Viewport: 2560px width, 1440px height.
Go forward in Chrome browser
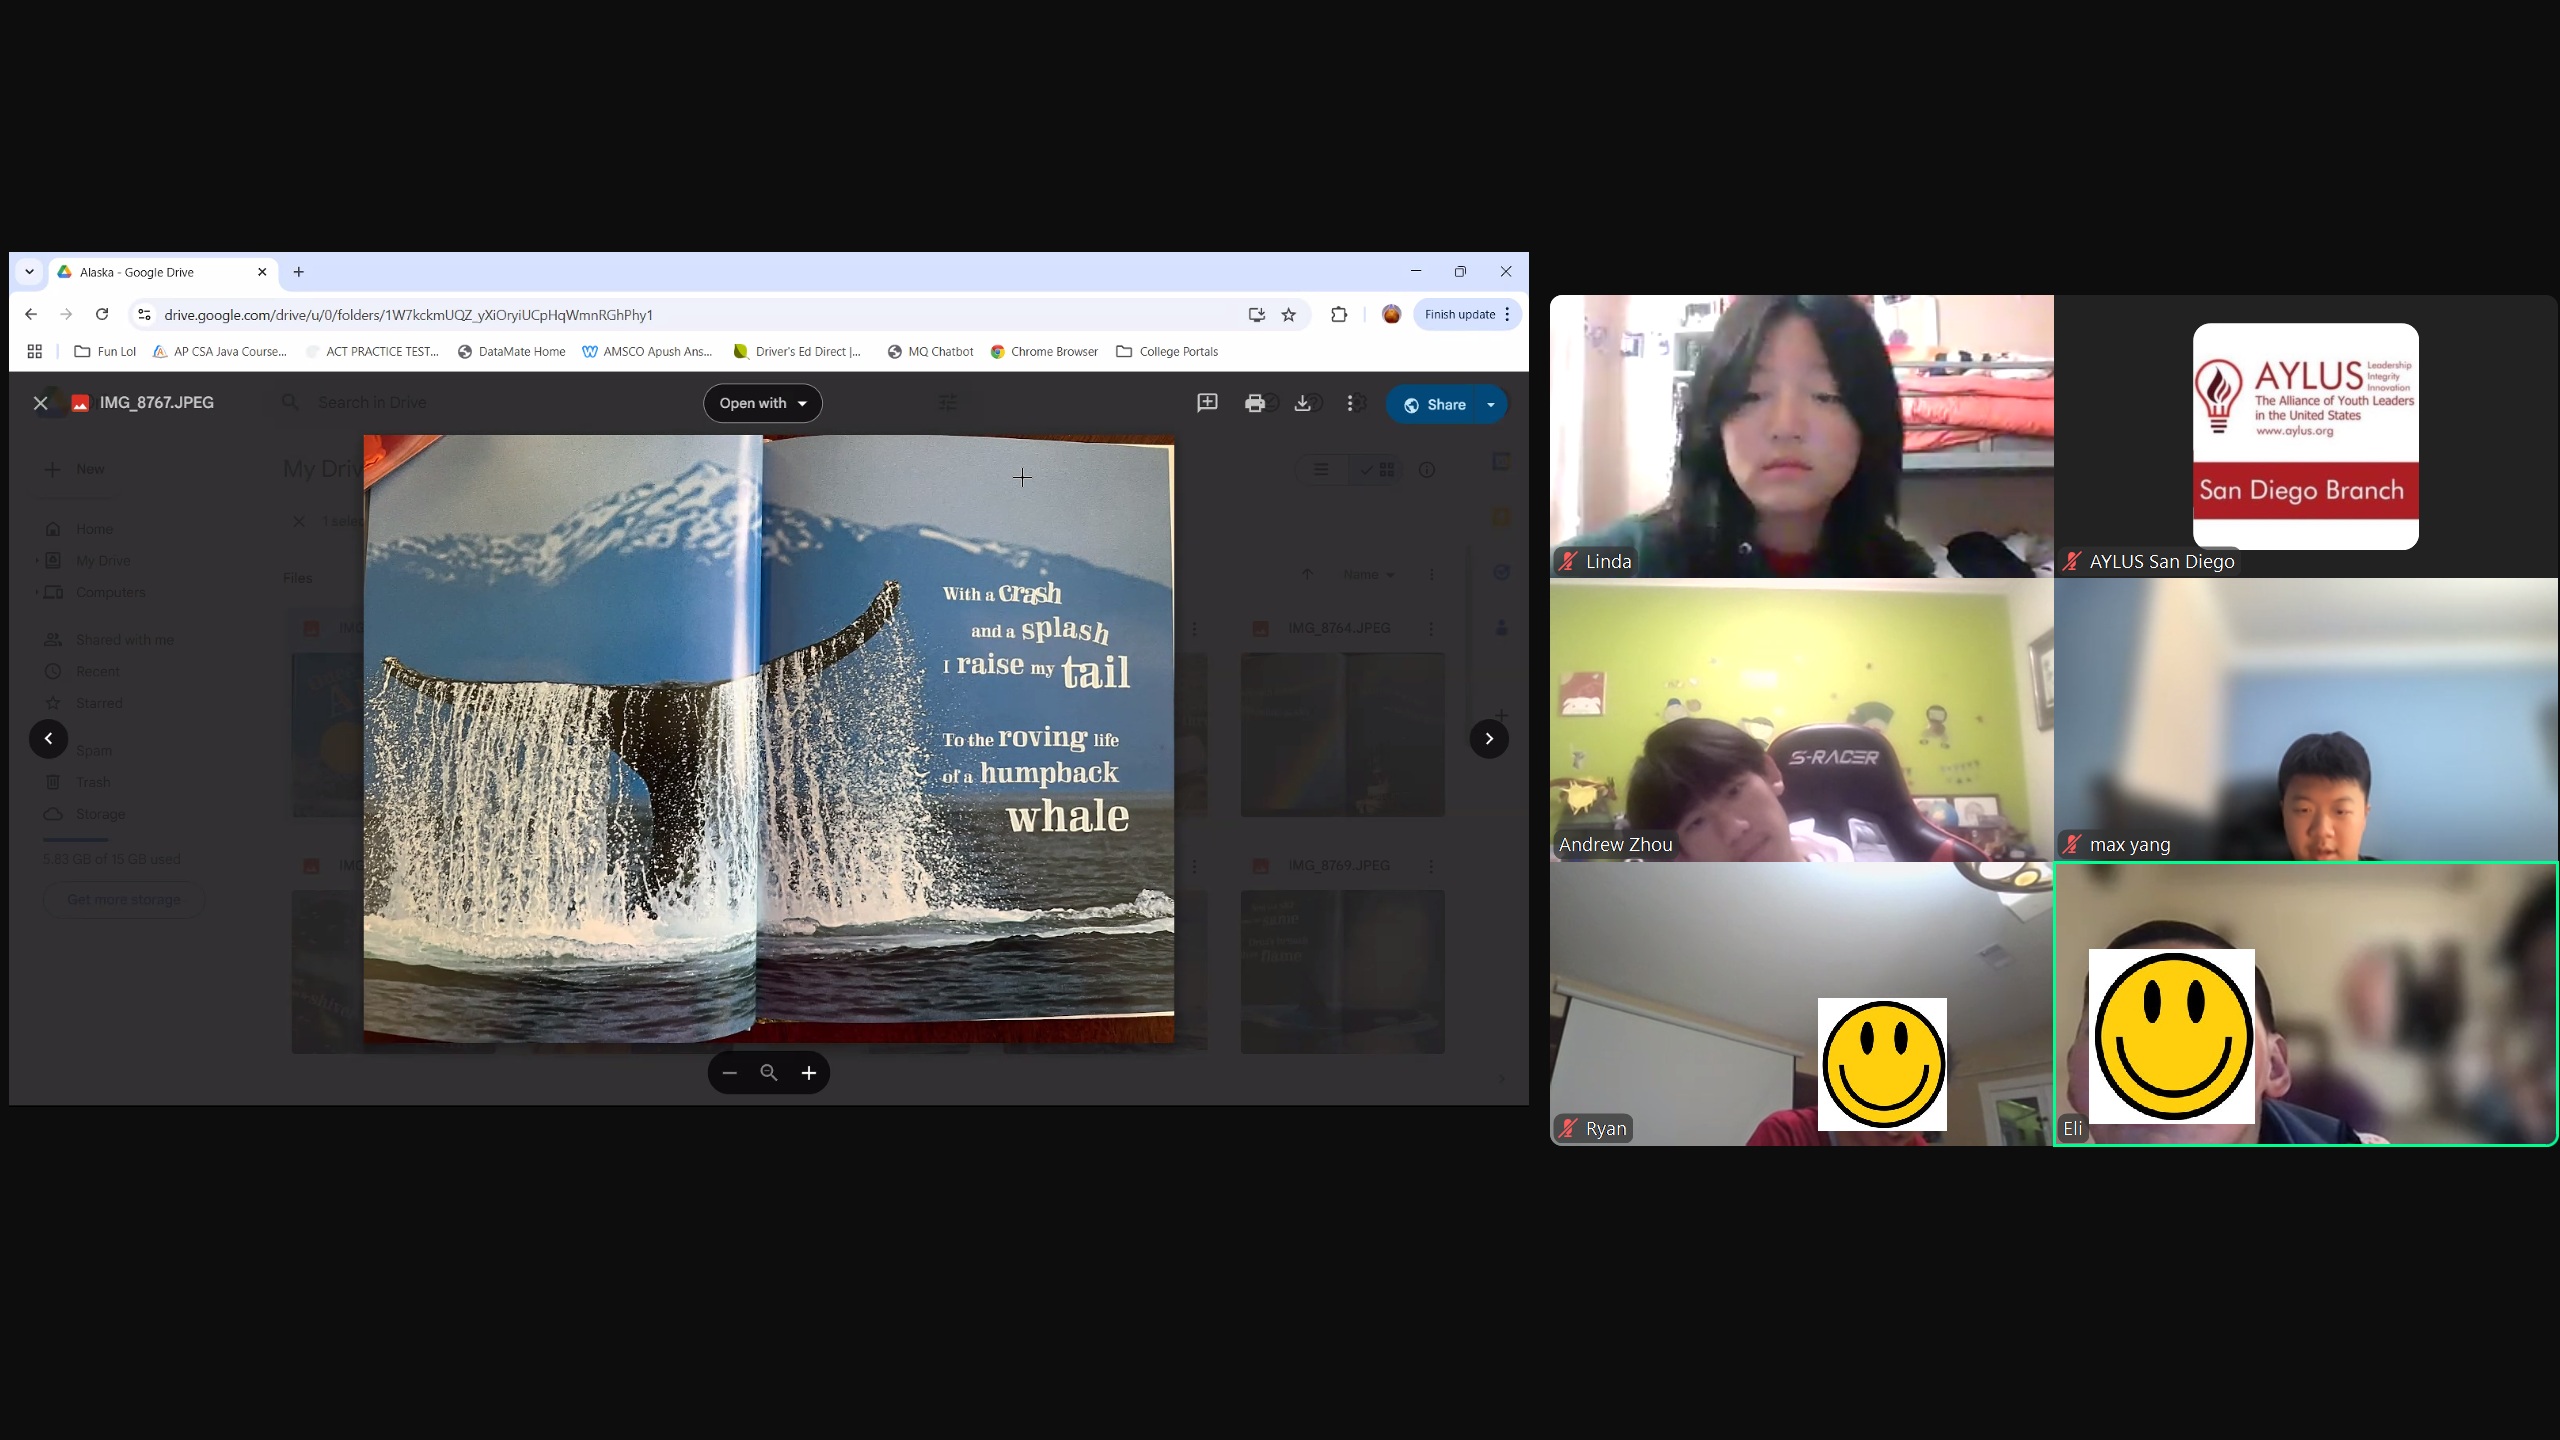tap(66, 314)
